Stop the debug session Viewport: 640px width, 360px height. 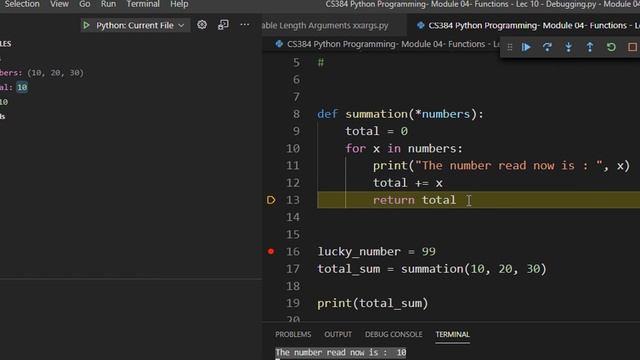(632, 47)
